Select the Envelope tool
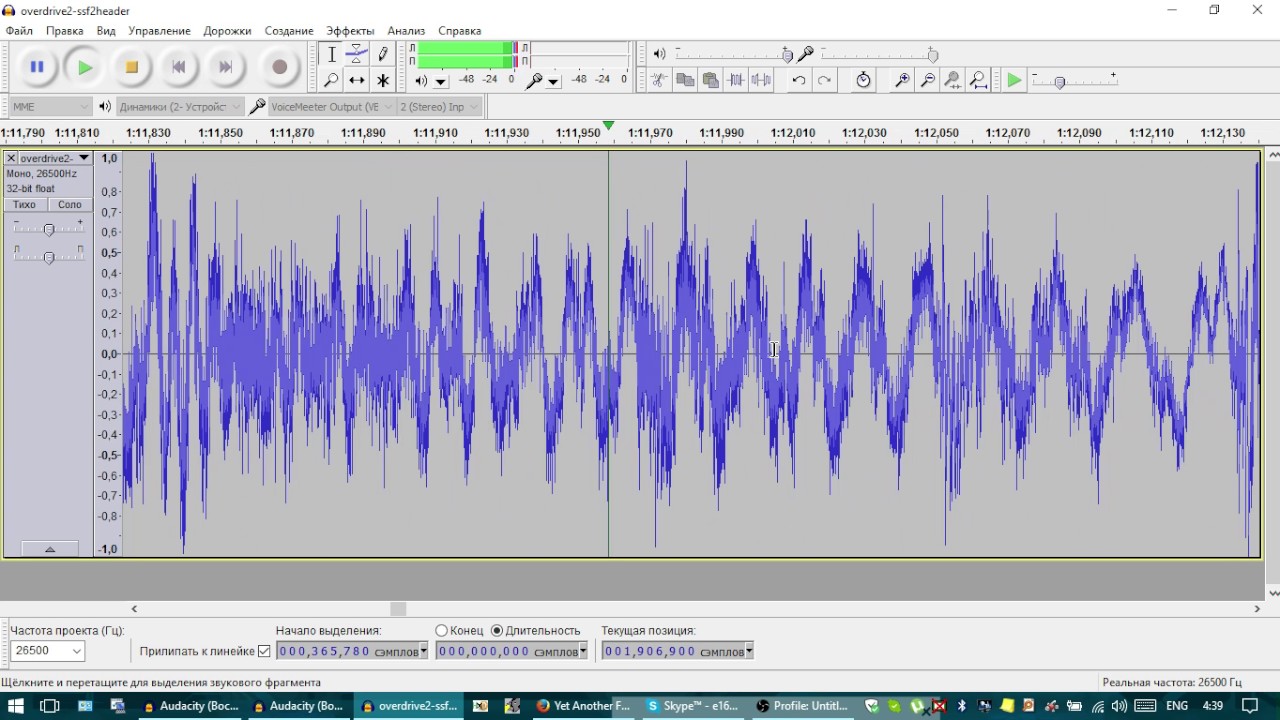 [357, 55]
